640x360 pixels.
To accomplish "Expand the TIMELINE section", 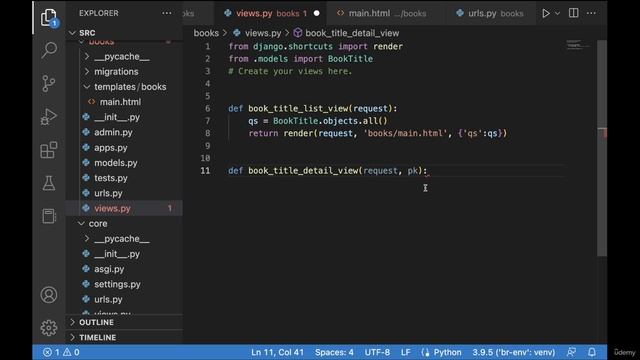I will 124,337.
